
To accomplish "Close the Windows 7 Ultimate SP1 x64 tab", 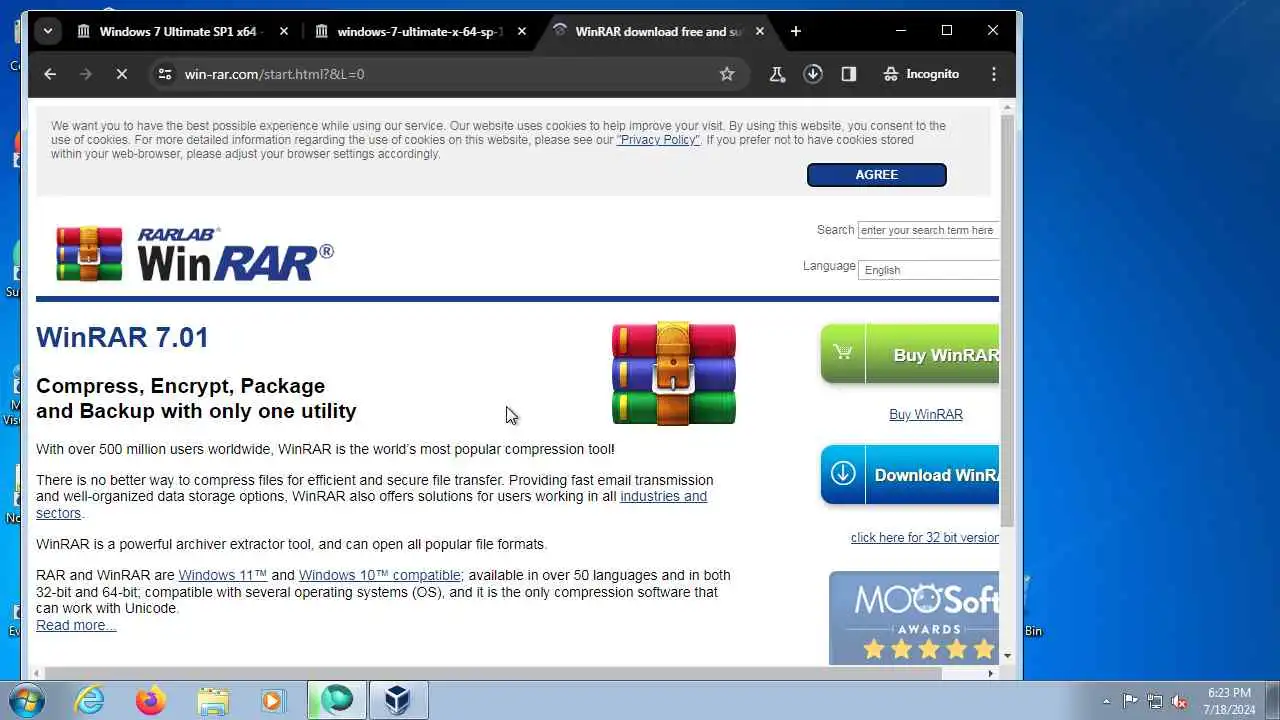I will (x=284, y=31).
